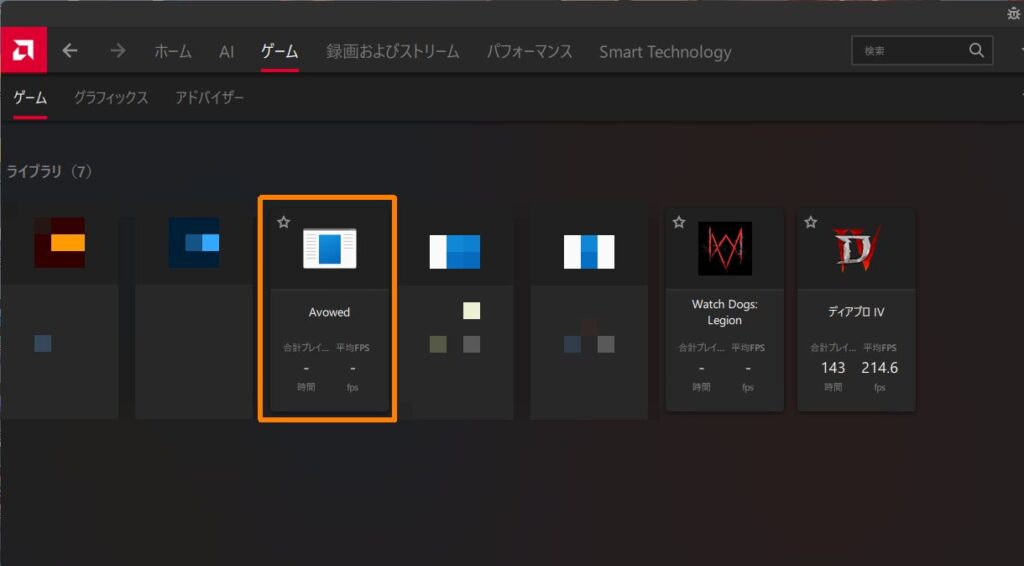The image size is (1024, 566).
Task: Click the AMD logo icon
Action: (24, 50)
